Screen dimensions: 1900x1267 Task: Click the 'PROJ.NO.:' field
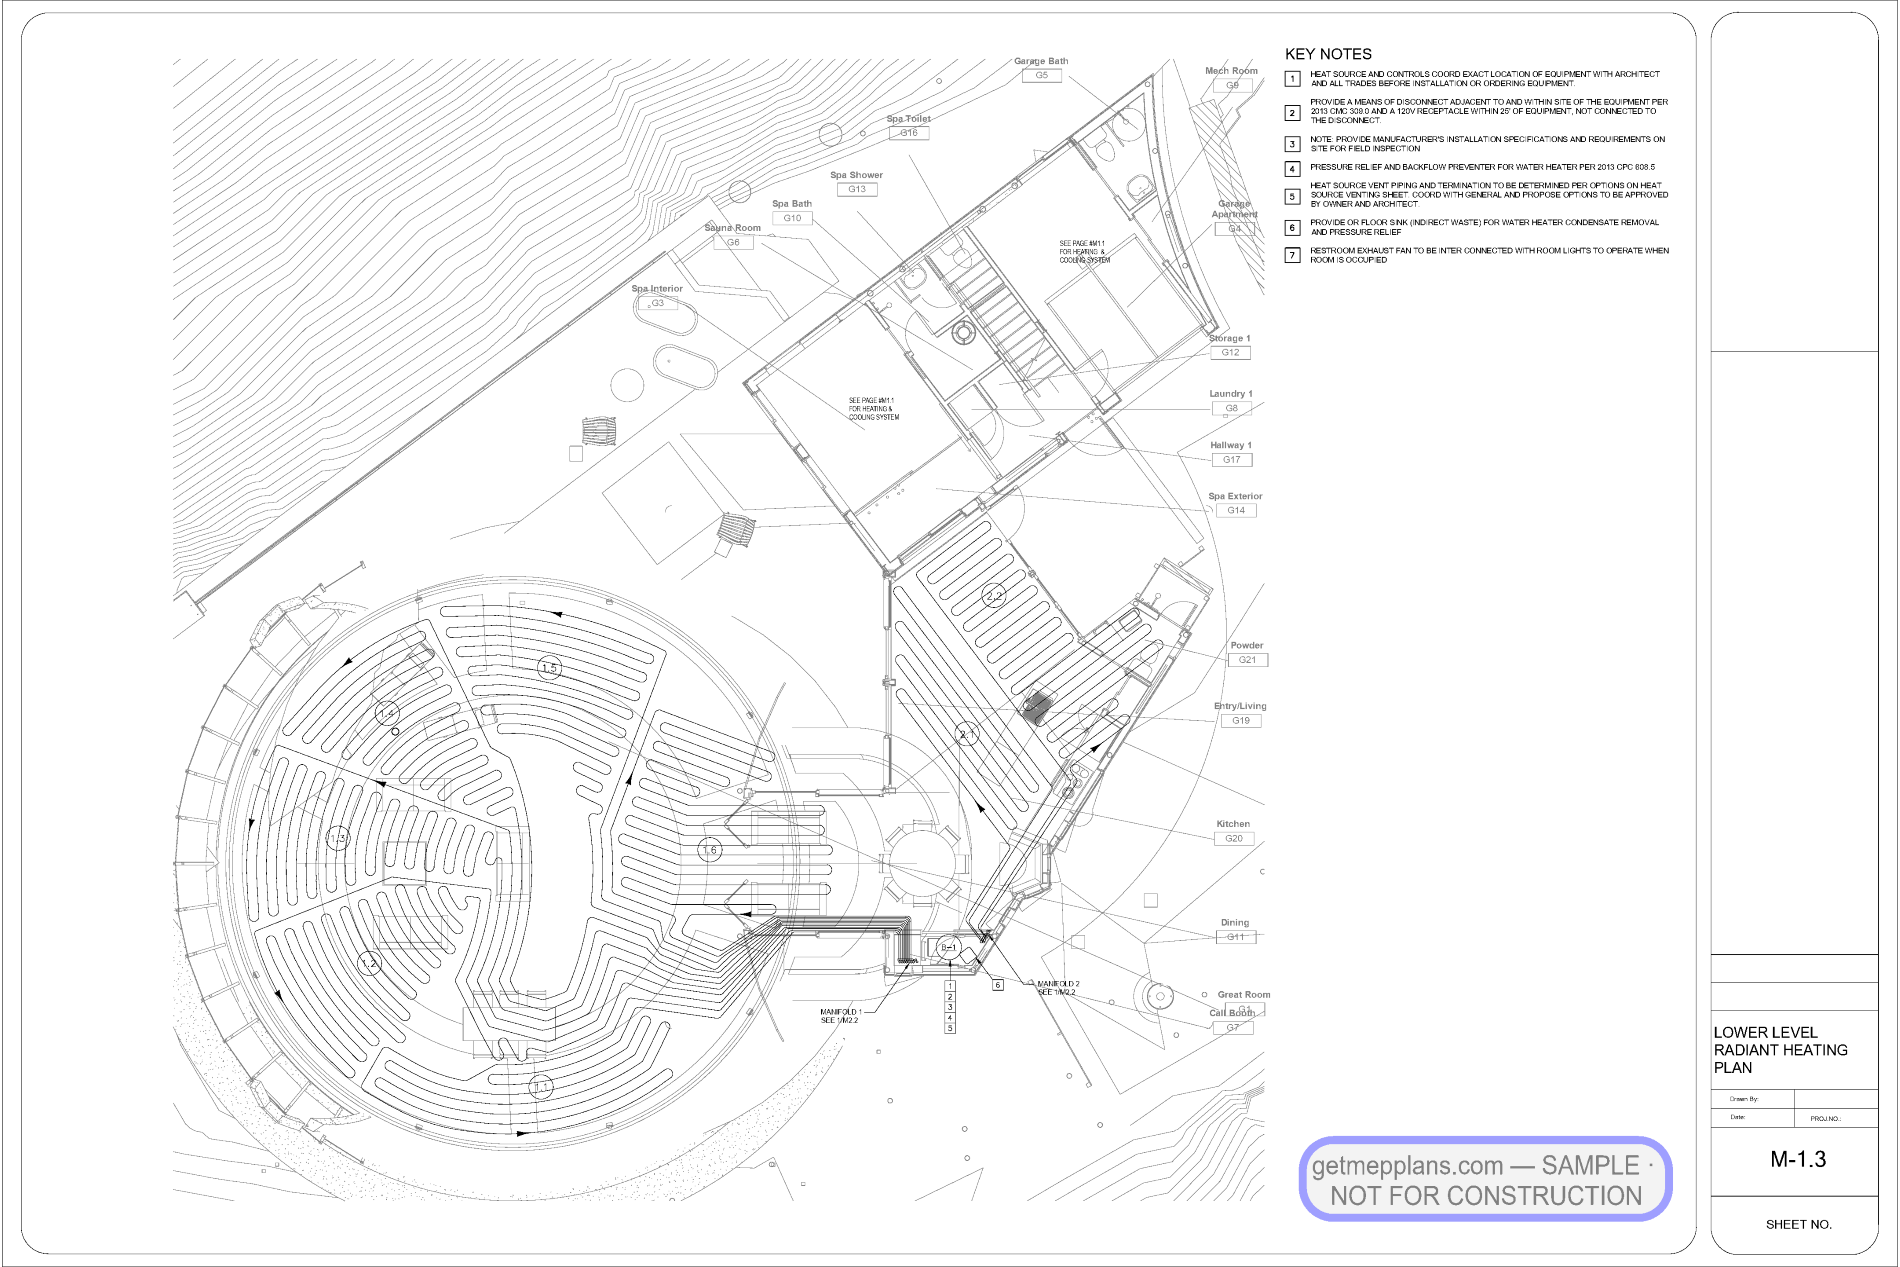point(1825,1119)
